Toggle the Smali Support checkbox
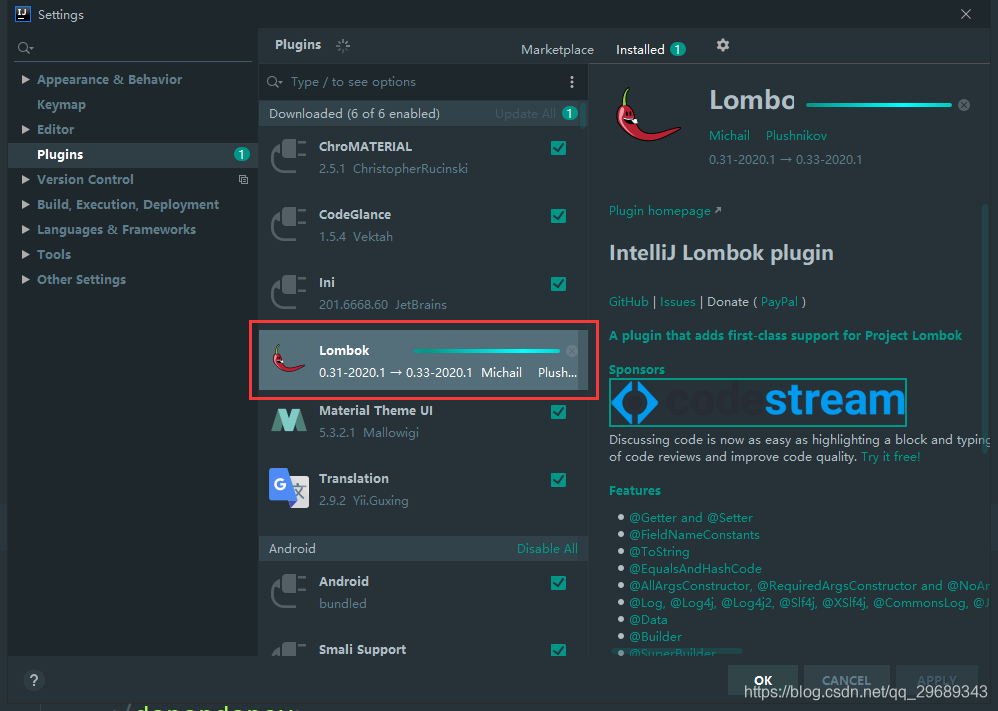 tap(558, 650)
